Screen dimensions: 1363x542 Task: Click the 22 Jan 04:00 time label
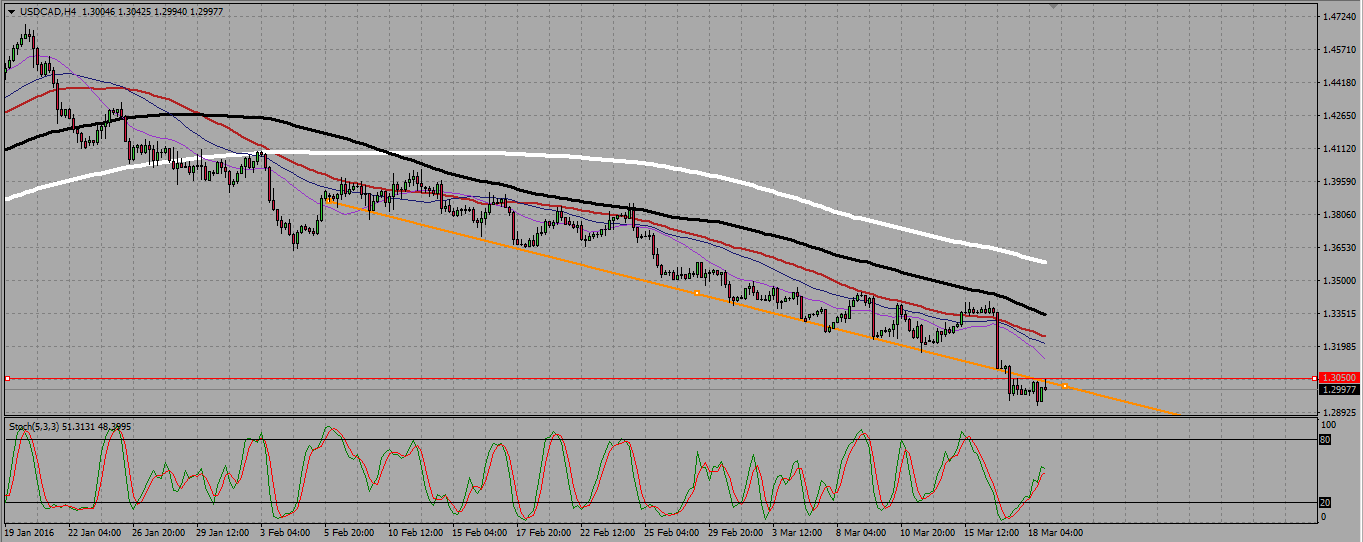click(x=94, y=532)
